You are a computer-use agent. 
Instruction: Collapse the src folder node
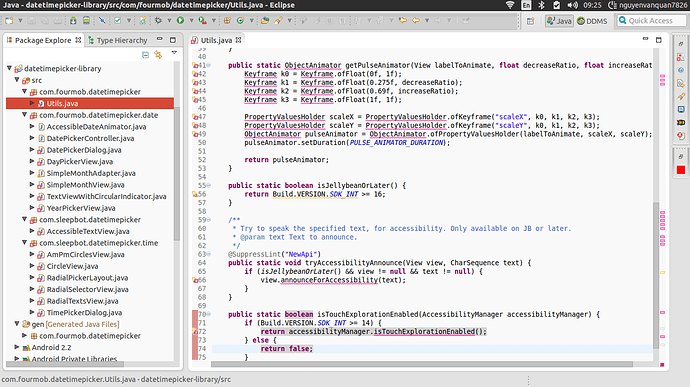(17, 80)
